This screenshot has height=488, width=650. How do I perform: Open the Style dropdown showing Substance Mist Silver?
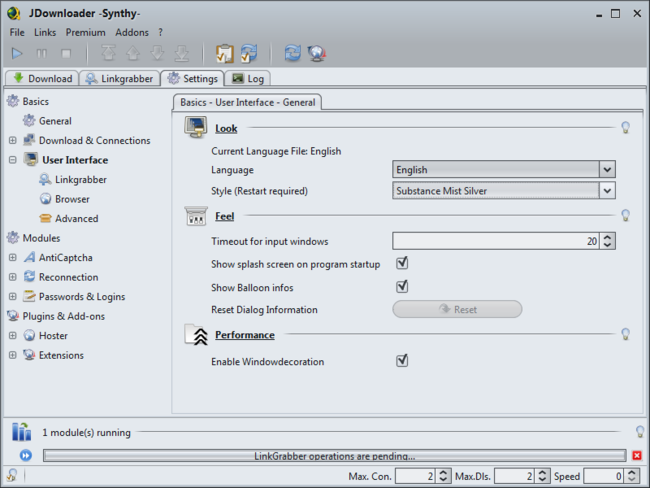(x=504, y=191)
